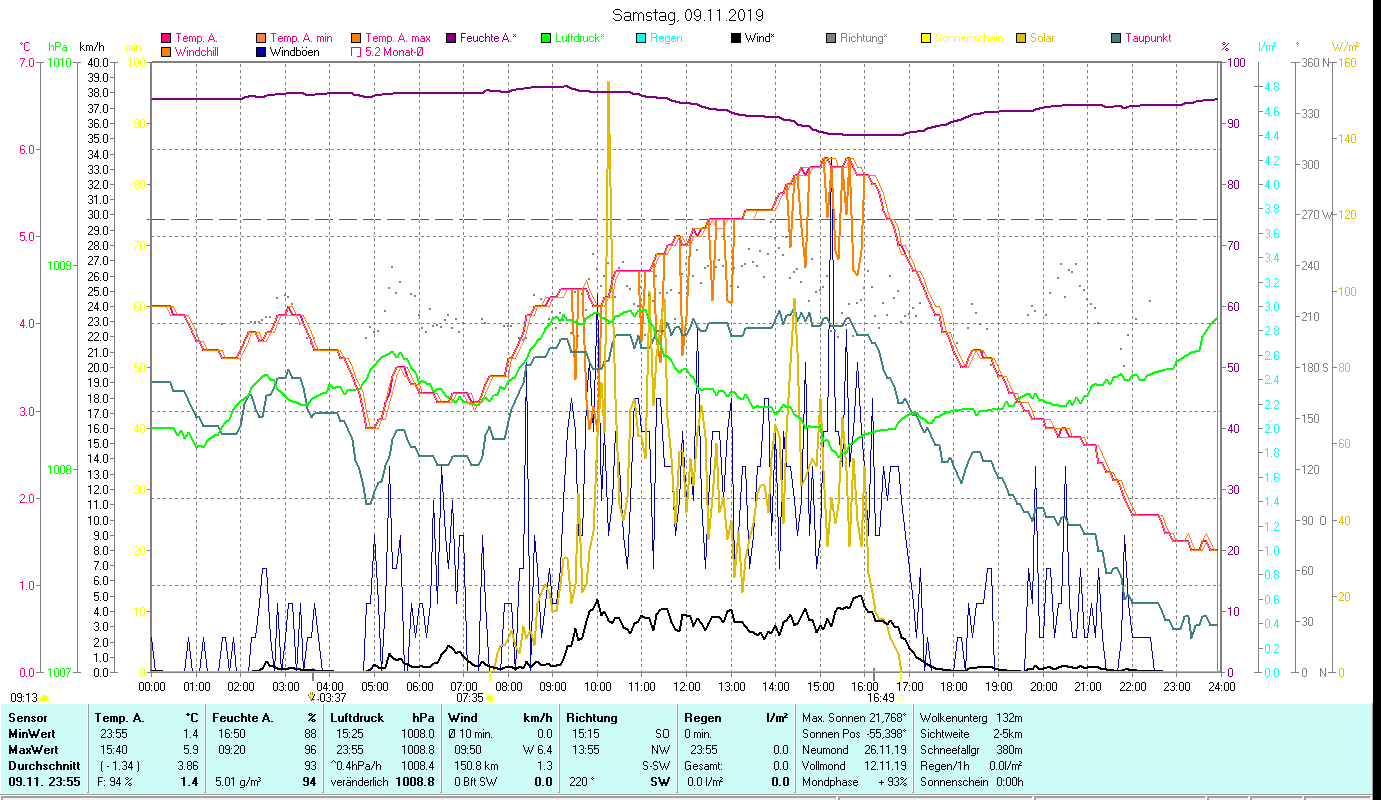1381x800 pixels.
Task: Select the Feuchte A. legend label
Action: pos(488,38)
